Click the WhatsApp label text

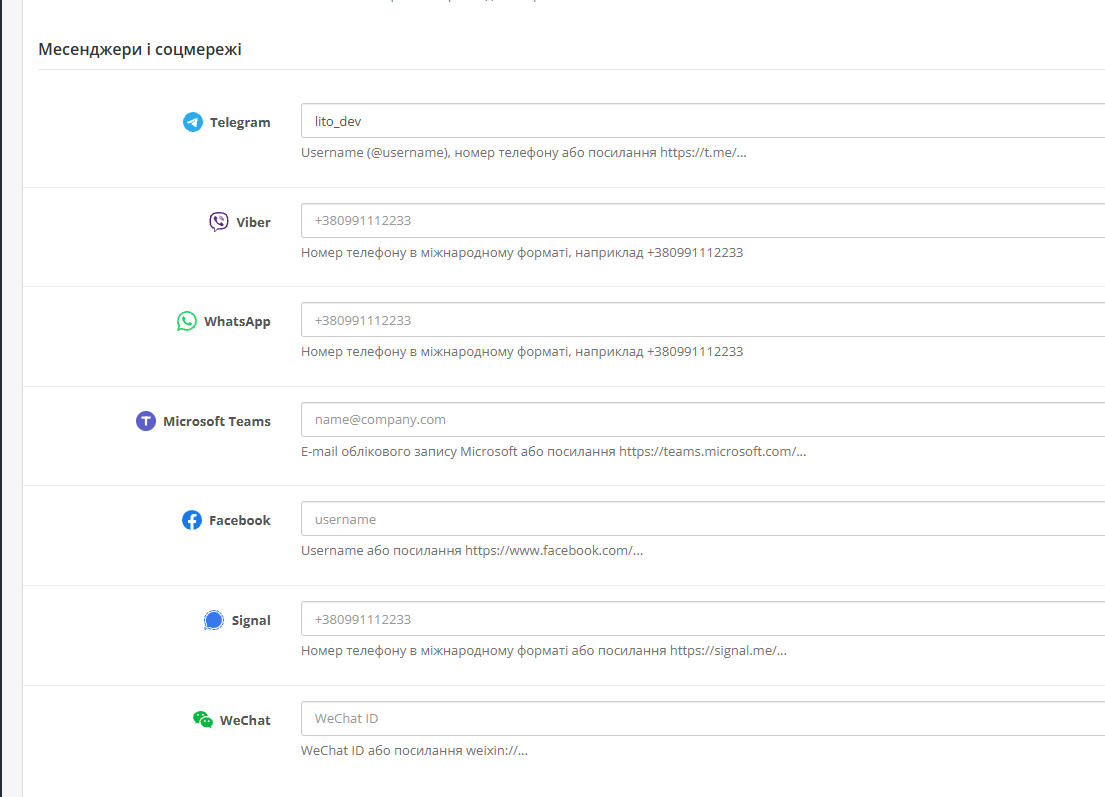pyautogui.click(x=237, y=322)
